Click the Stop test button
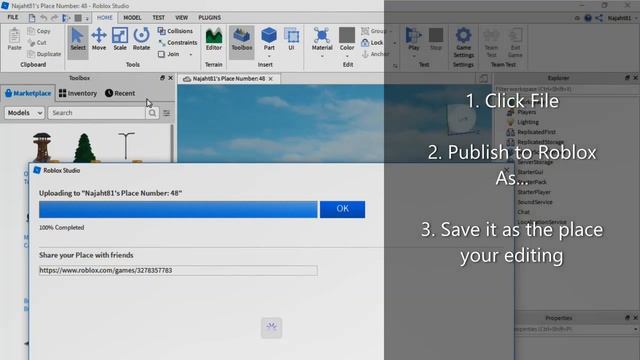Screen dimensions: 640x360 [x=436, y=40]
